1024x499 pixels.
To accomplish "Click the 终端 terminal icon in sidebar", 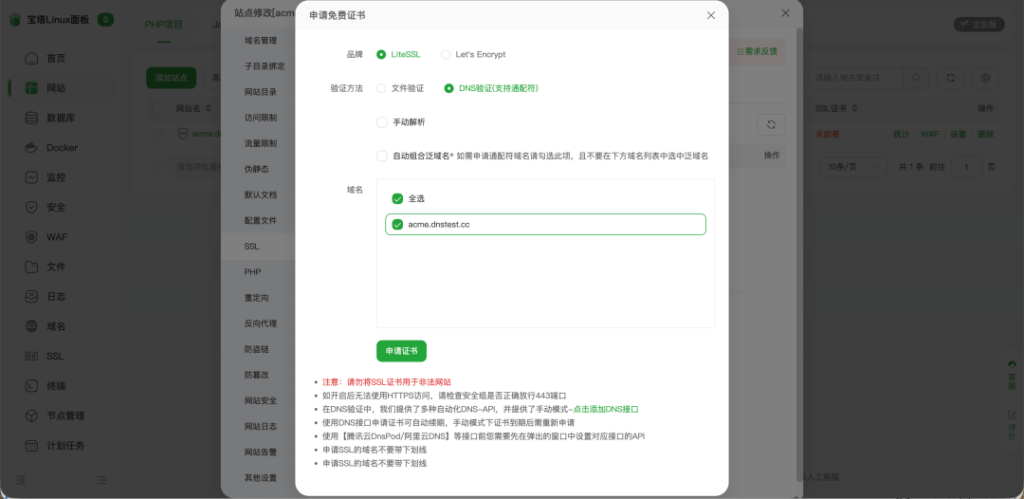I will pyautogui.click(x=31, y=386).
